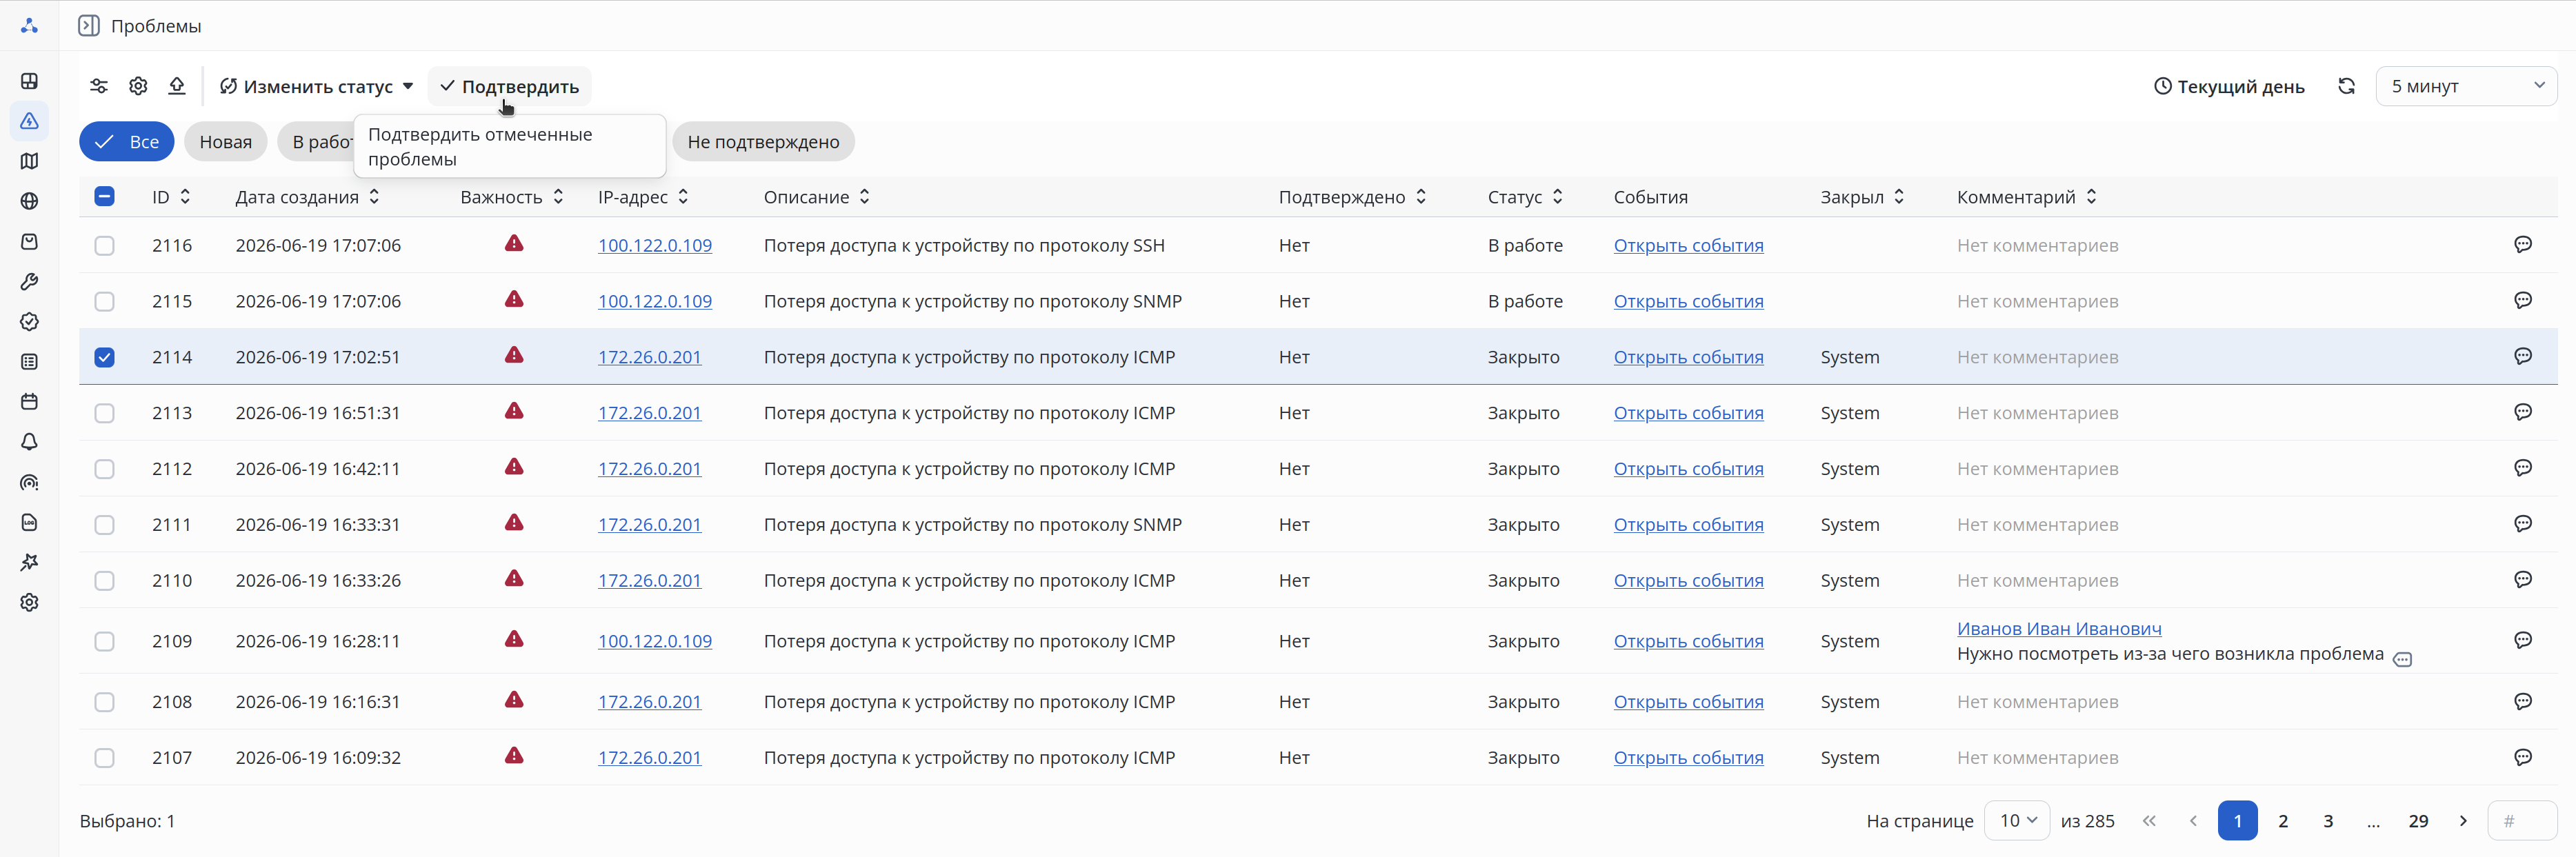Click the refresh icon near Текущий день
Viewport: 2576px width, 857px height.
pos(2346,86)
